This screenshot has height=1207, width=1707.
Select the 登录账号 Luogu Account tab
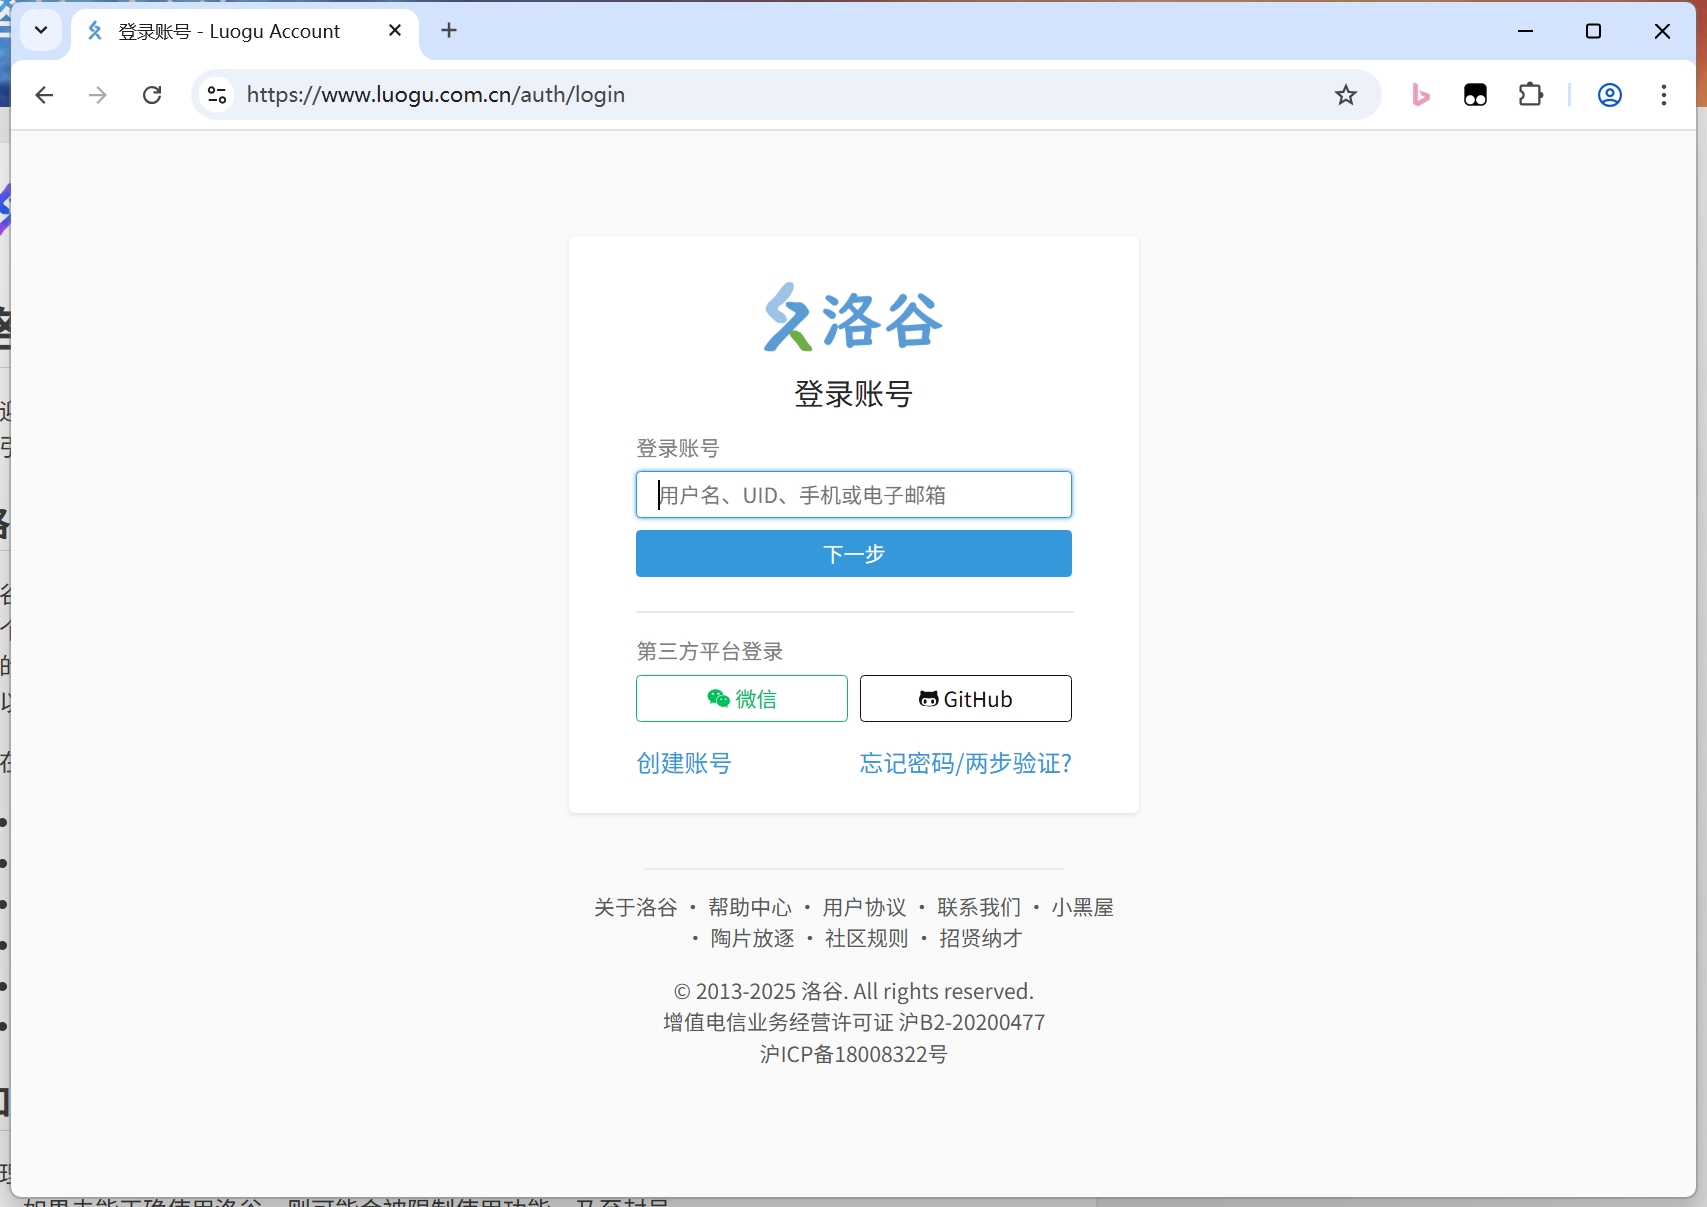[230, 32]
